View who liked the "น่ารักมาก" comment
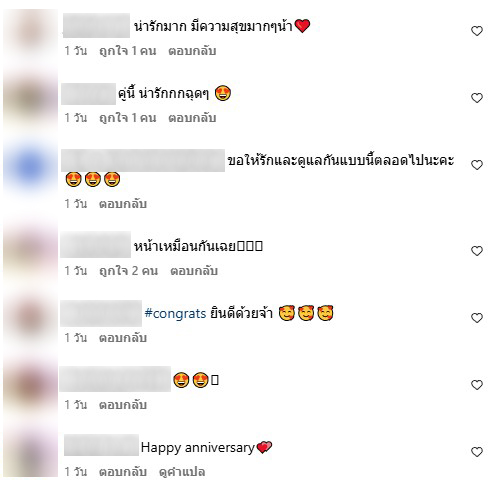Screen dimensions: 494x493 click(x=128, y=51)
